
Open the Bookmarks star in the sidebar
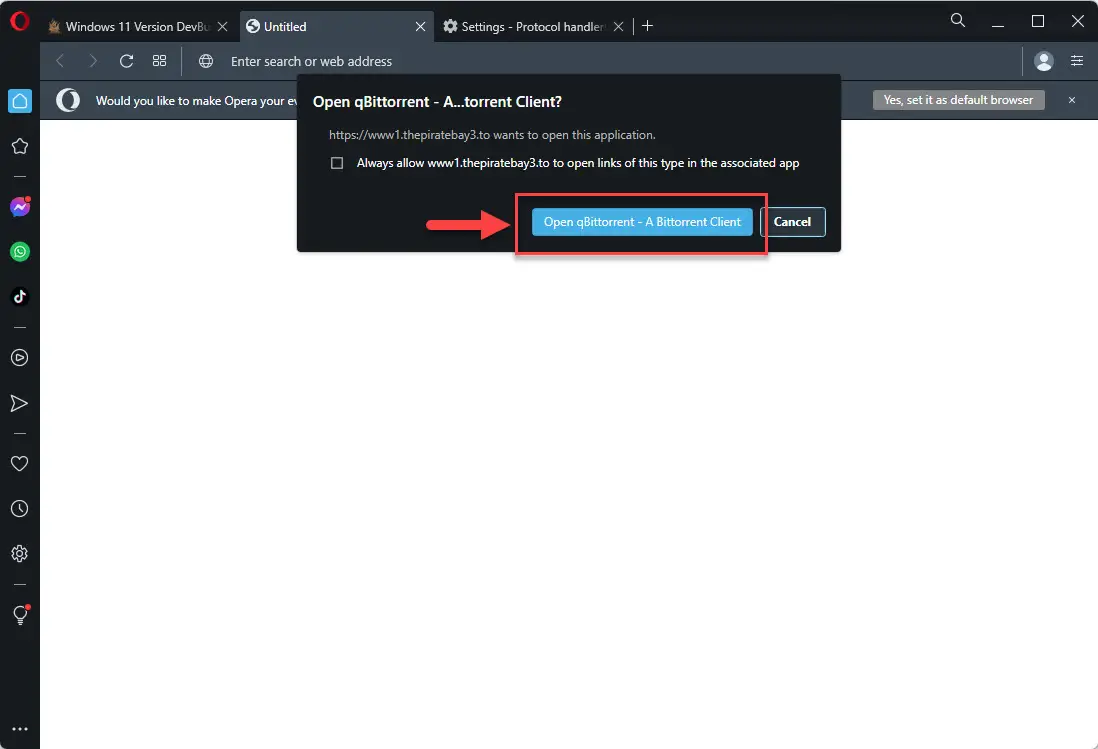20,146
